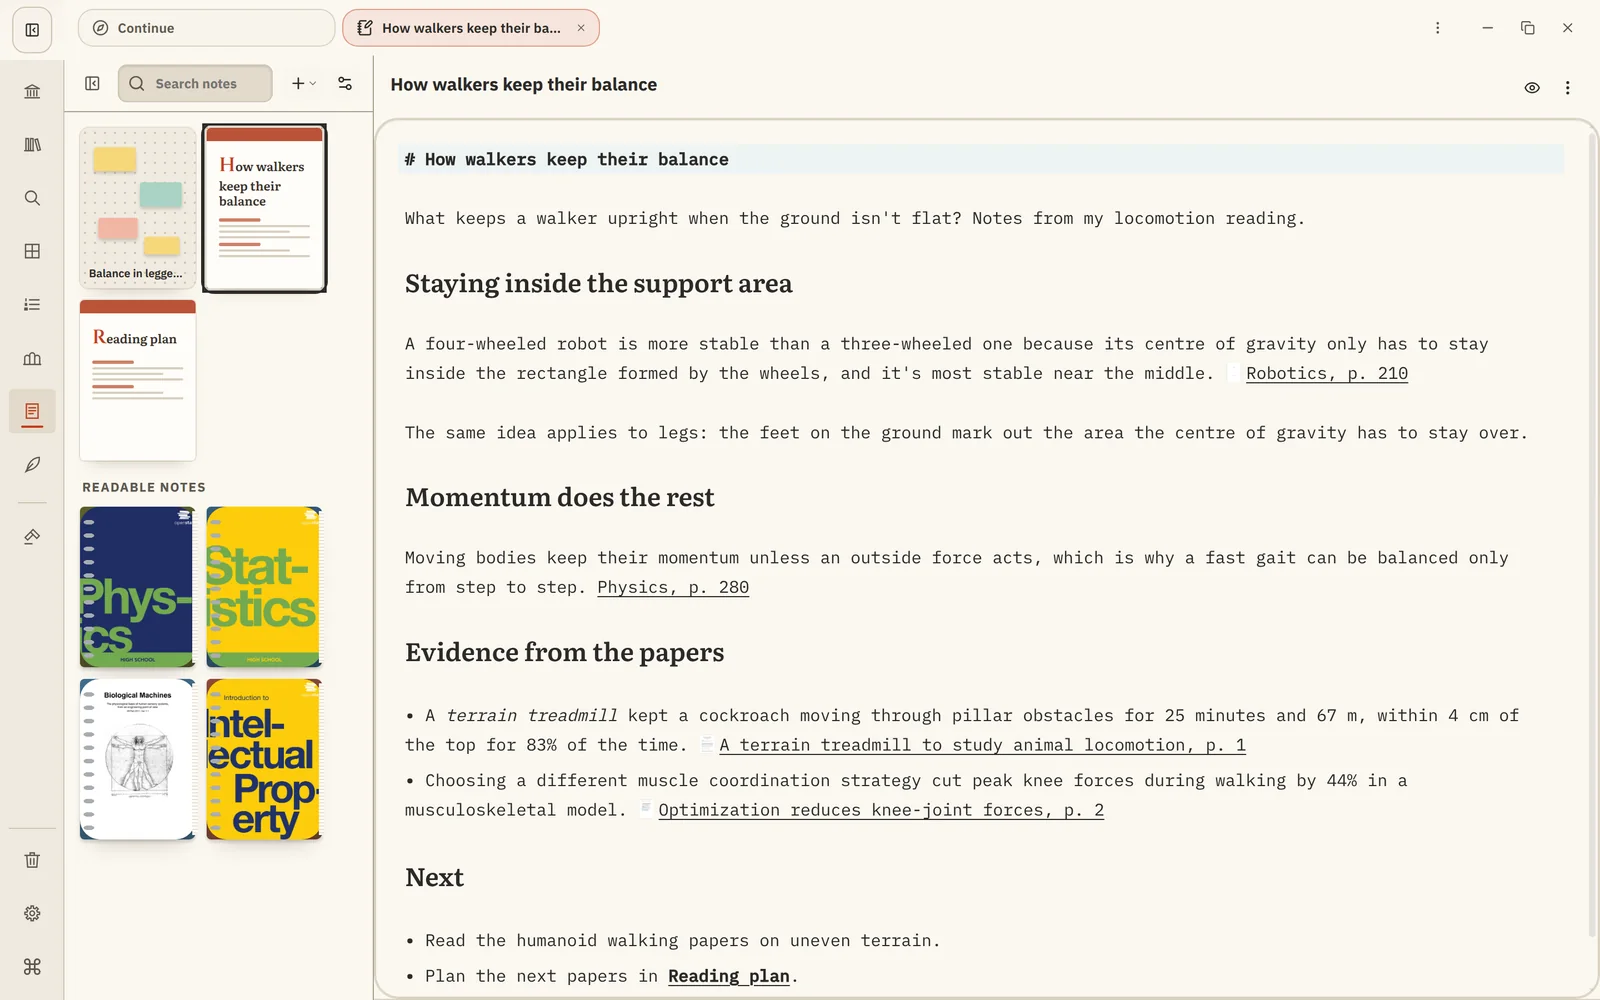Open the feather writing icon in sidebar
1600x1000 pixels.
32,465
